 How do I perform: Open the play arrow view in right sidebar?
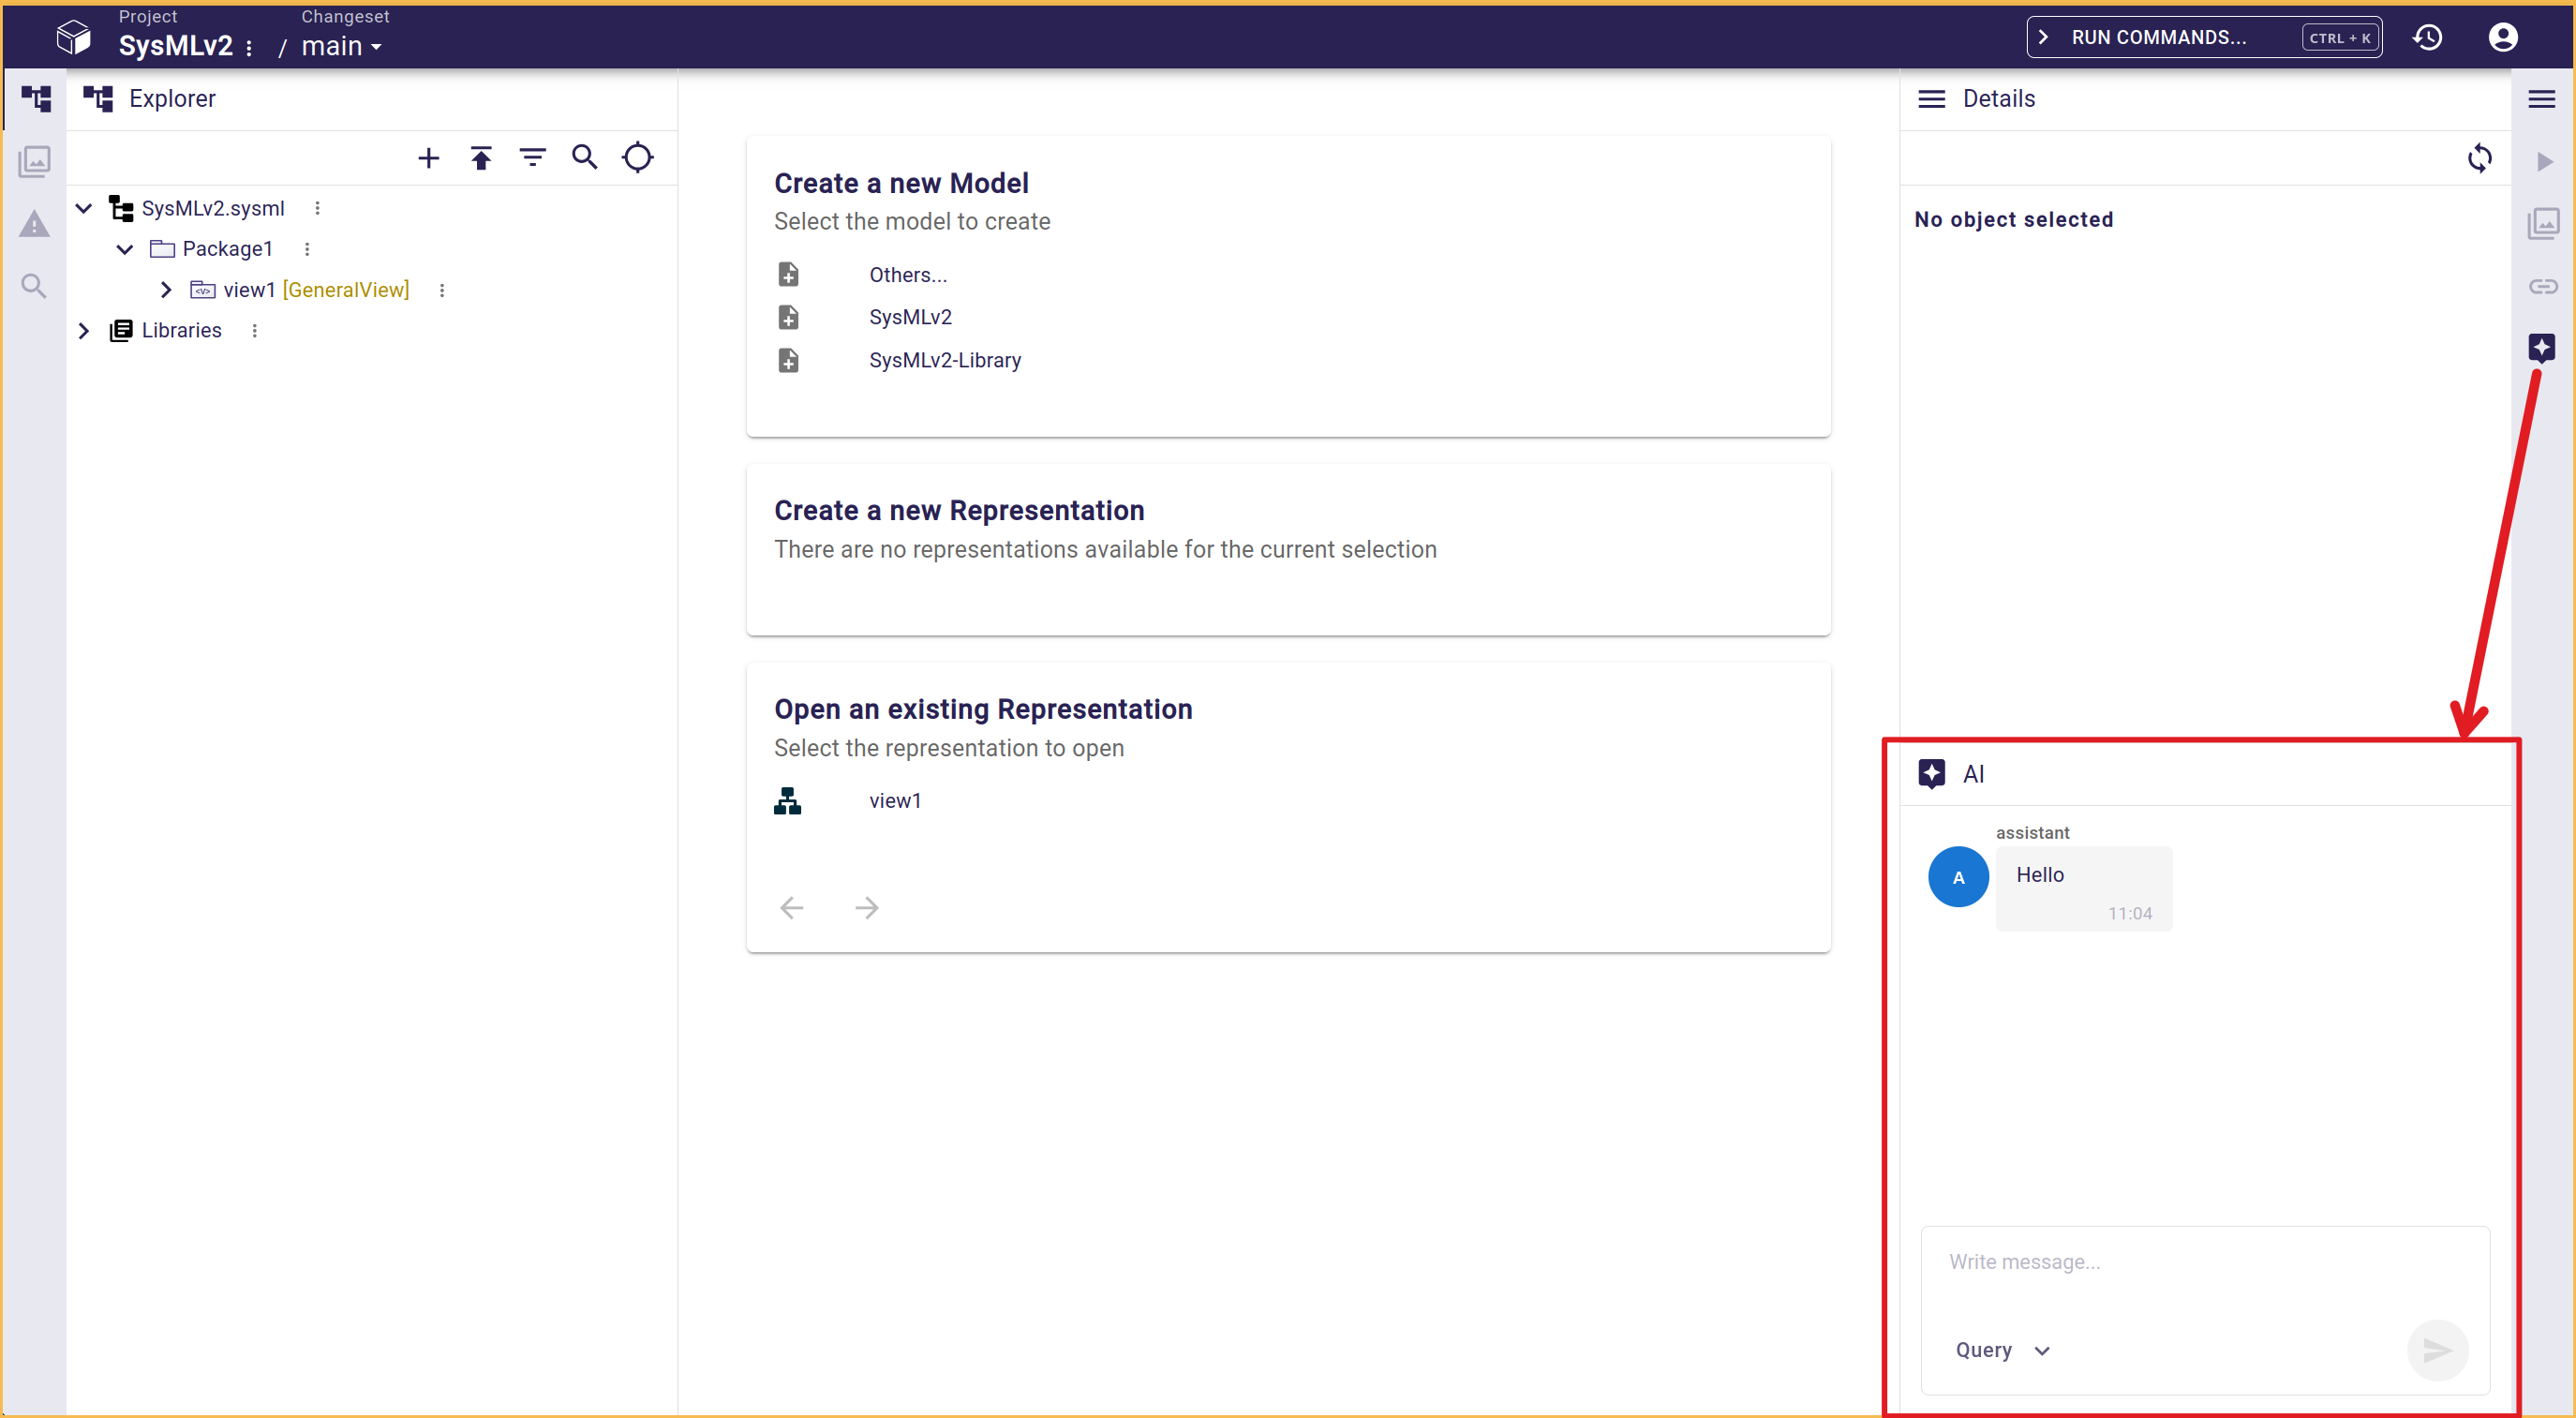click(x=2543, y=162)
